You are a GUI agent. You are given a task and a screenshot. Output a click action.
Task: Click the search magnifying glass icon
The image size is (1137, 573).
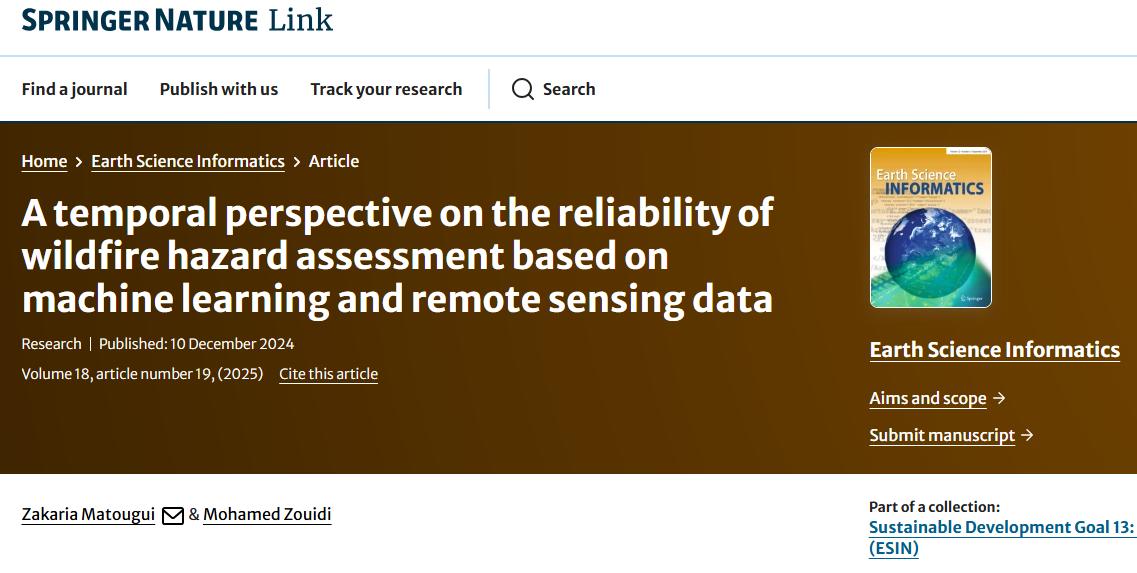(523, 89)
